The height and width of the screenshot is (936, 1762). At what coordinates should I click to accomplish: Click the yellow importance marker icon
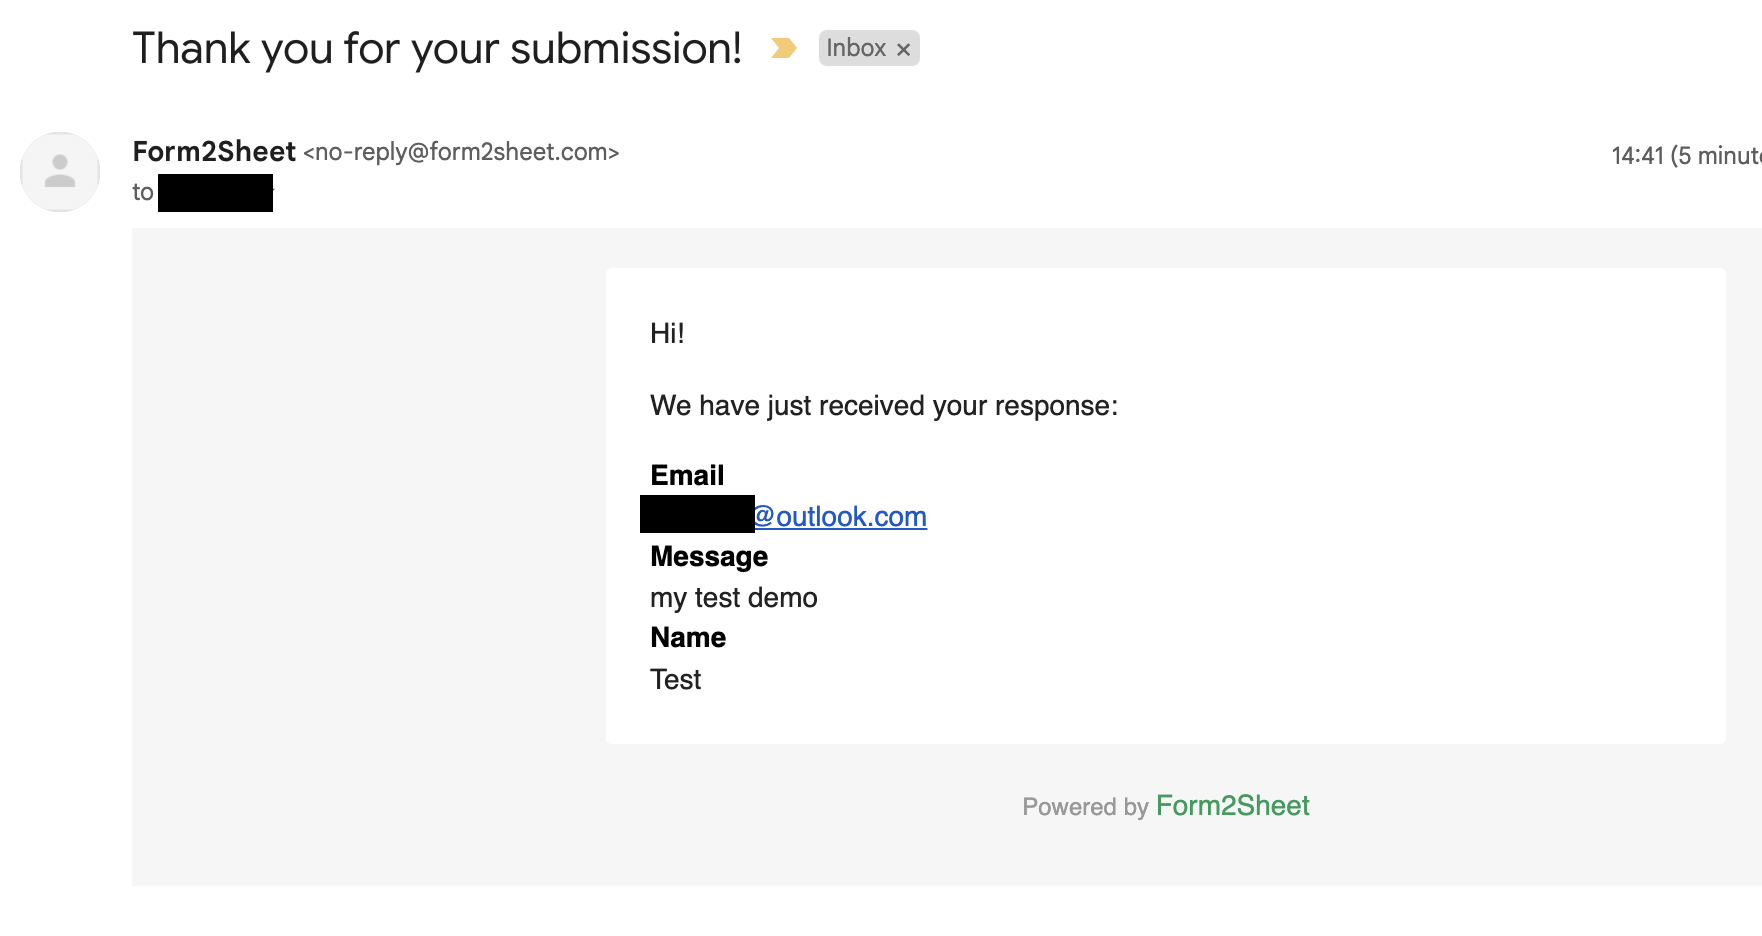[x=783, y=48]
